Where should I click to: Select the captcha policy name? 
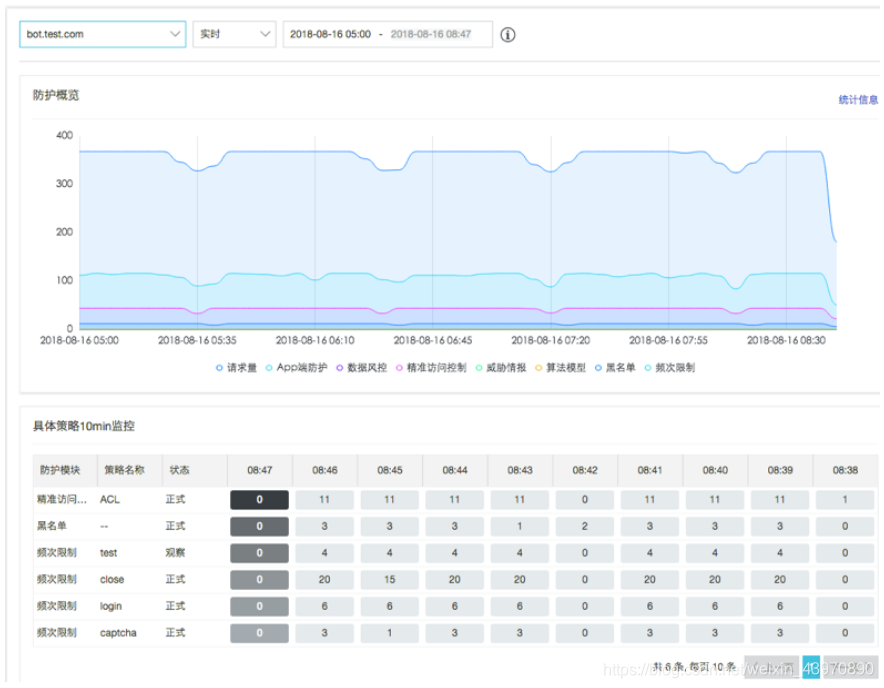pyautogui.click(x=118, y=633)
